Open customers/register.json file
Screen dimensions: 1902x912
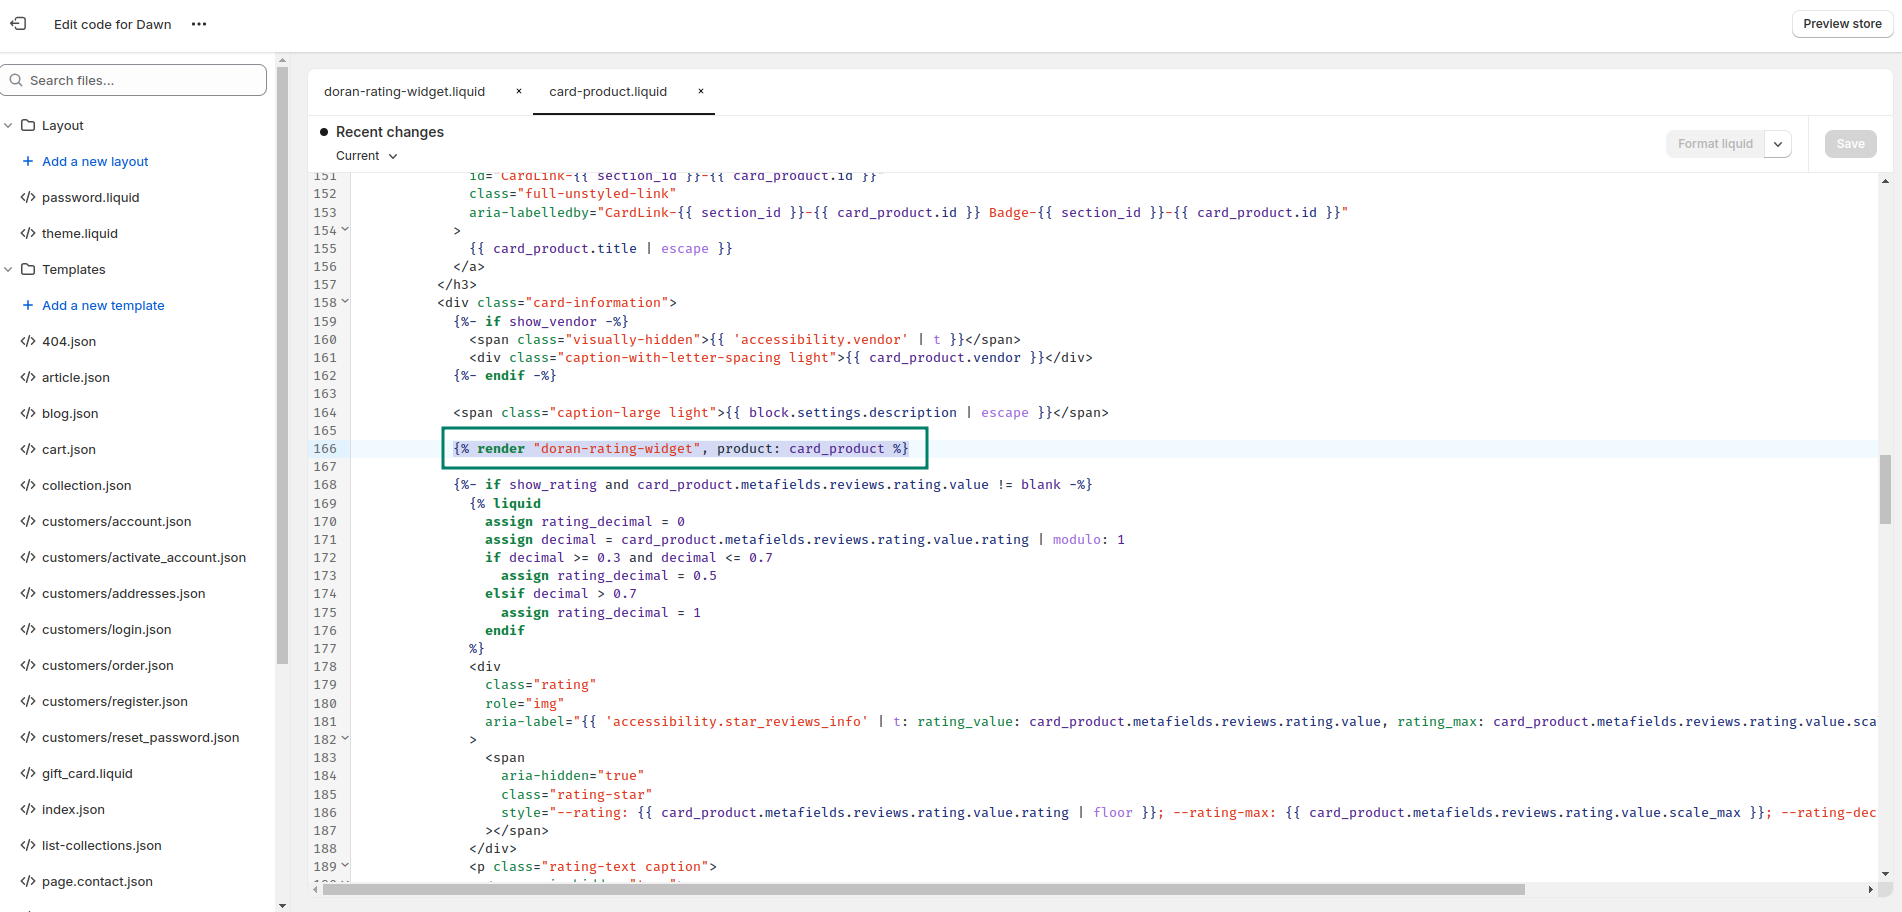115,702
